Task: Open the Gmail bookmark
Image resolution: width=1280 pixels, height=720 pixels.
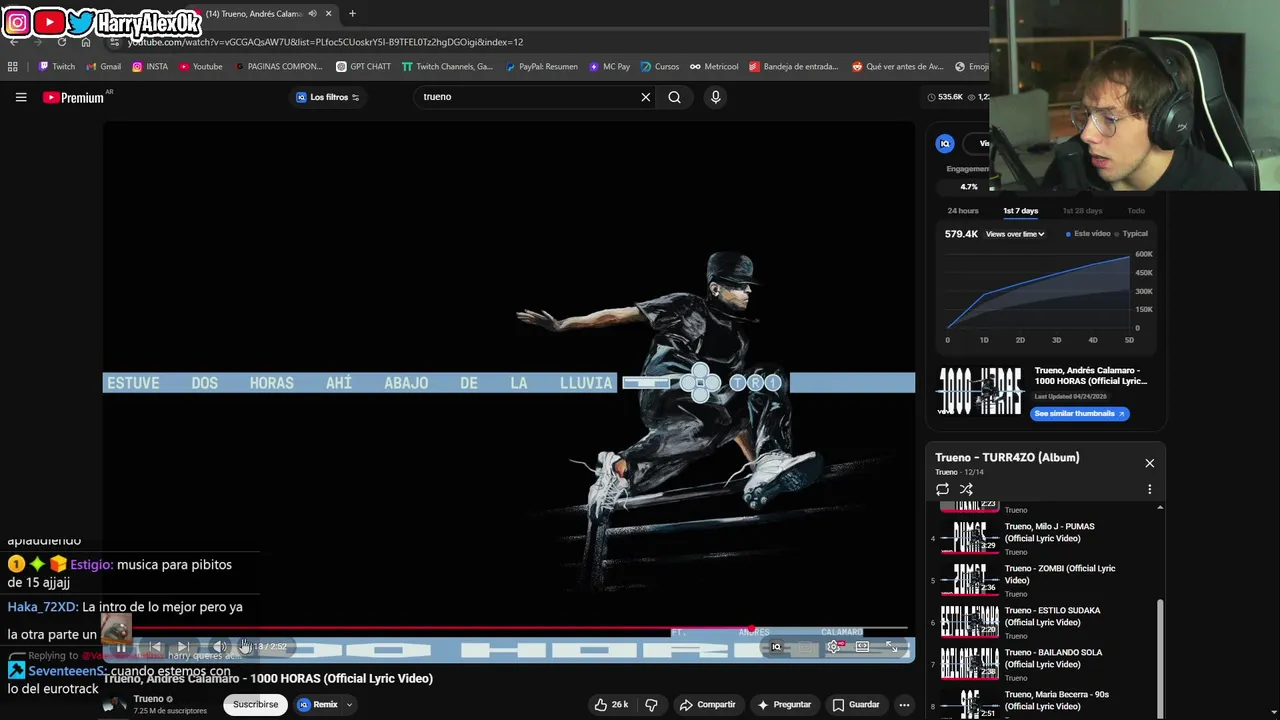Action: (x=104, y=67)
